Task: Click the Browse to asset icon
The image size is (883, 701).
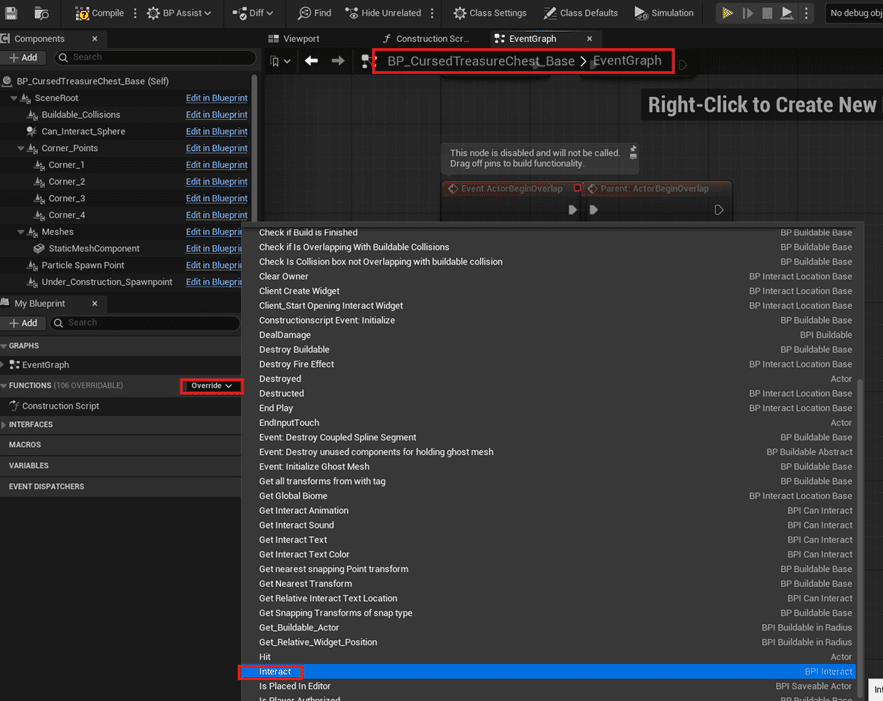Action: 41,12
